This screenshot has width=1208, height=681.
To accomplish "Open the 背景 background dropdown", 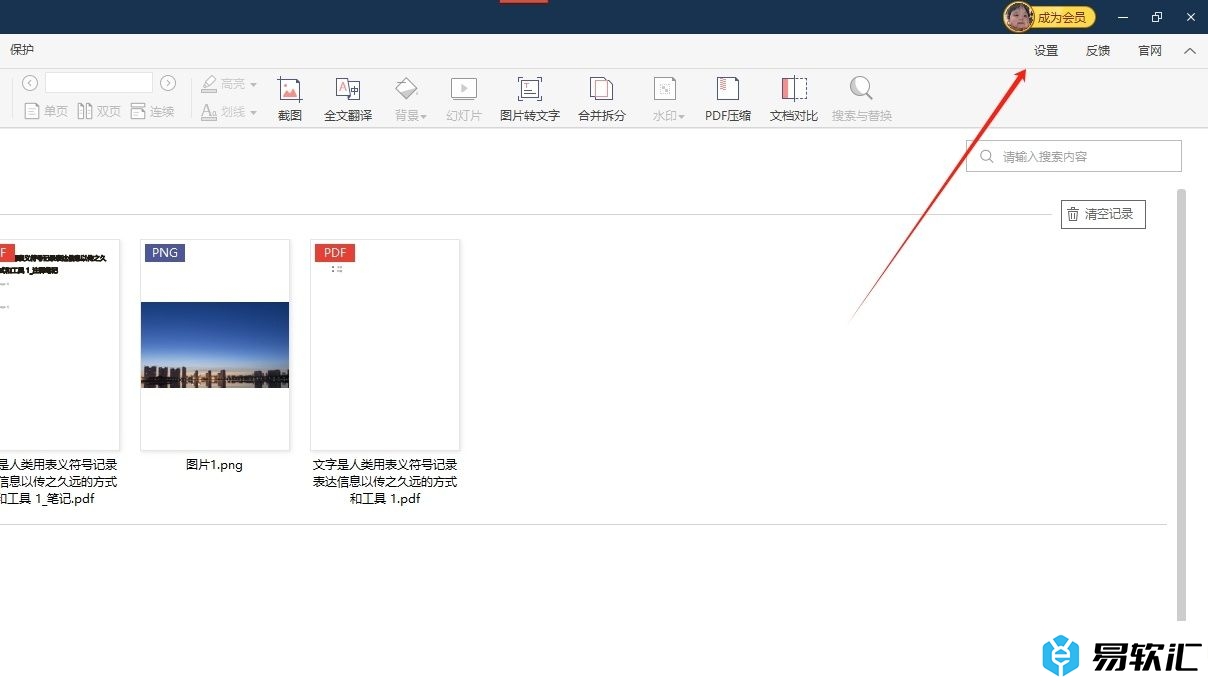I will pyautogui.click(x=410, y=99).
